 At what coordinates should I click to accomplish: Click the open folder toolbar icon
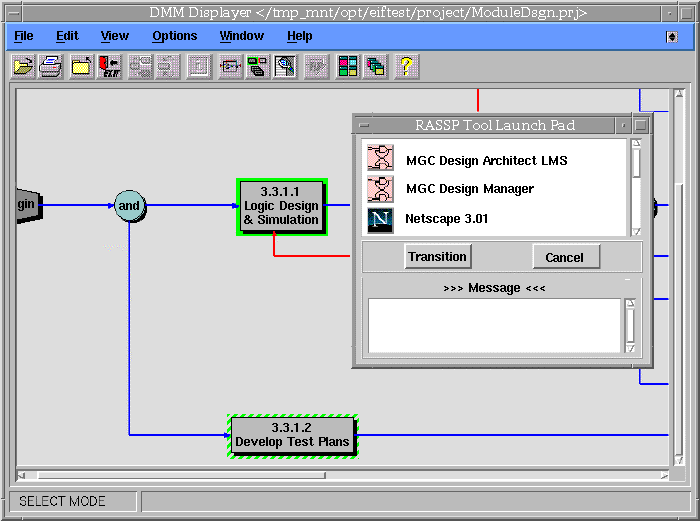click(x=22, y=67)
